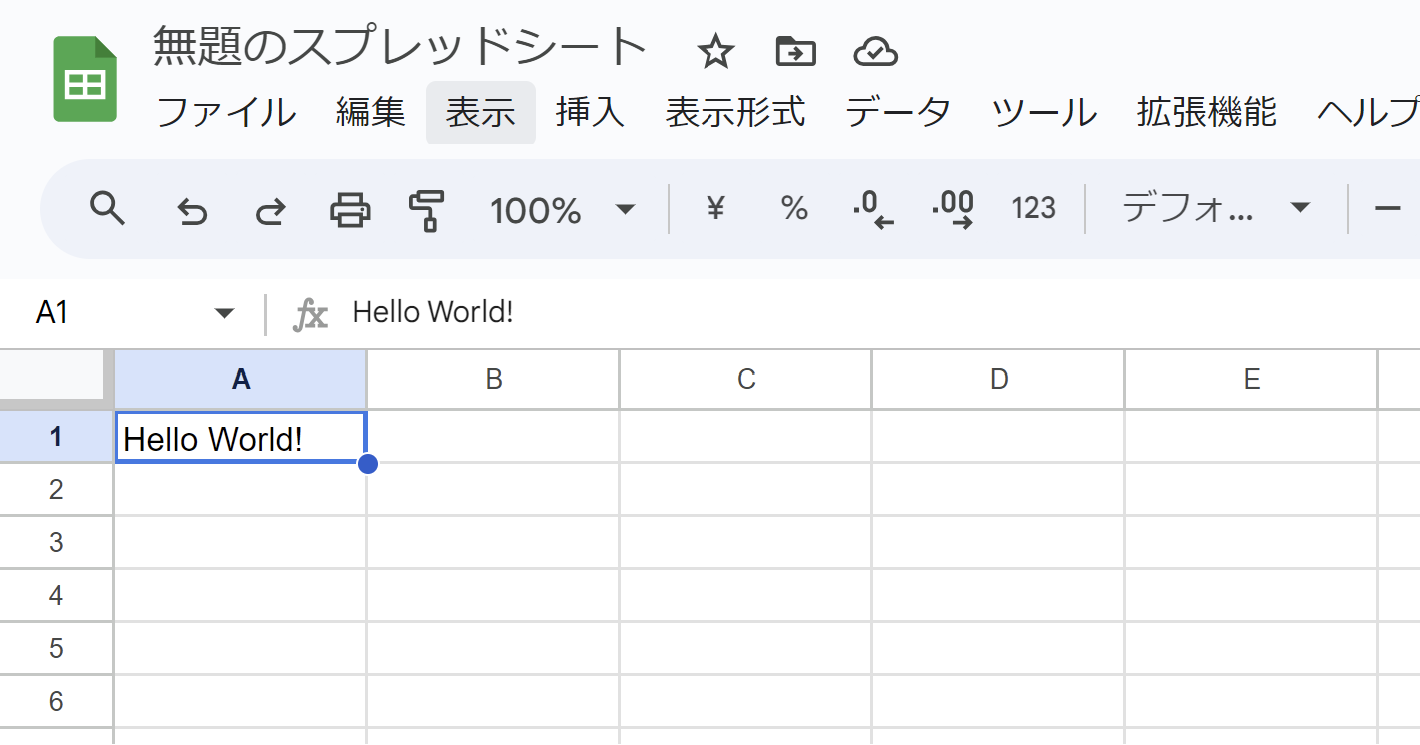
Task: Star this spreadsheet
Action: pyautogui.click(x=716, y=51)
